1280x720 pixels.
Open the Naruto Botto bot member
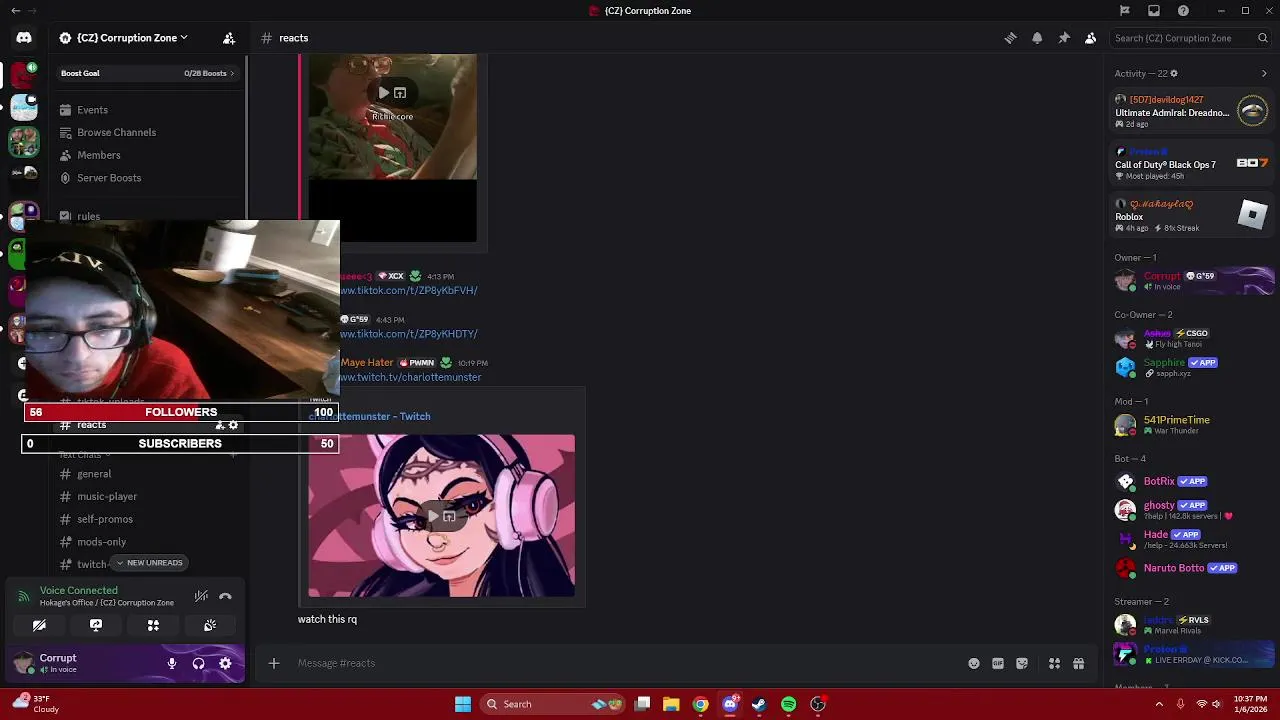point(1193,568)
